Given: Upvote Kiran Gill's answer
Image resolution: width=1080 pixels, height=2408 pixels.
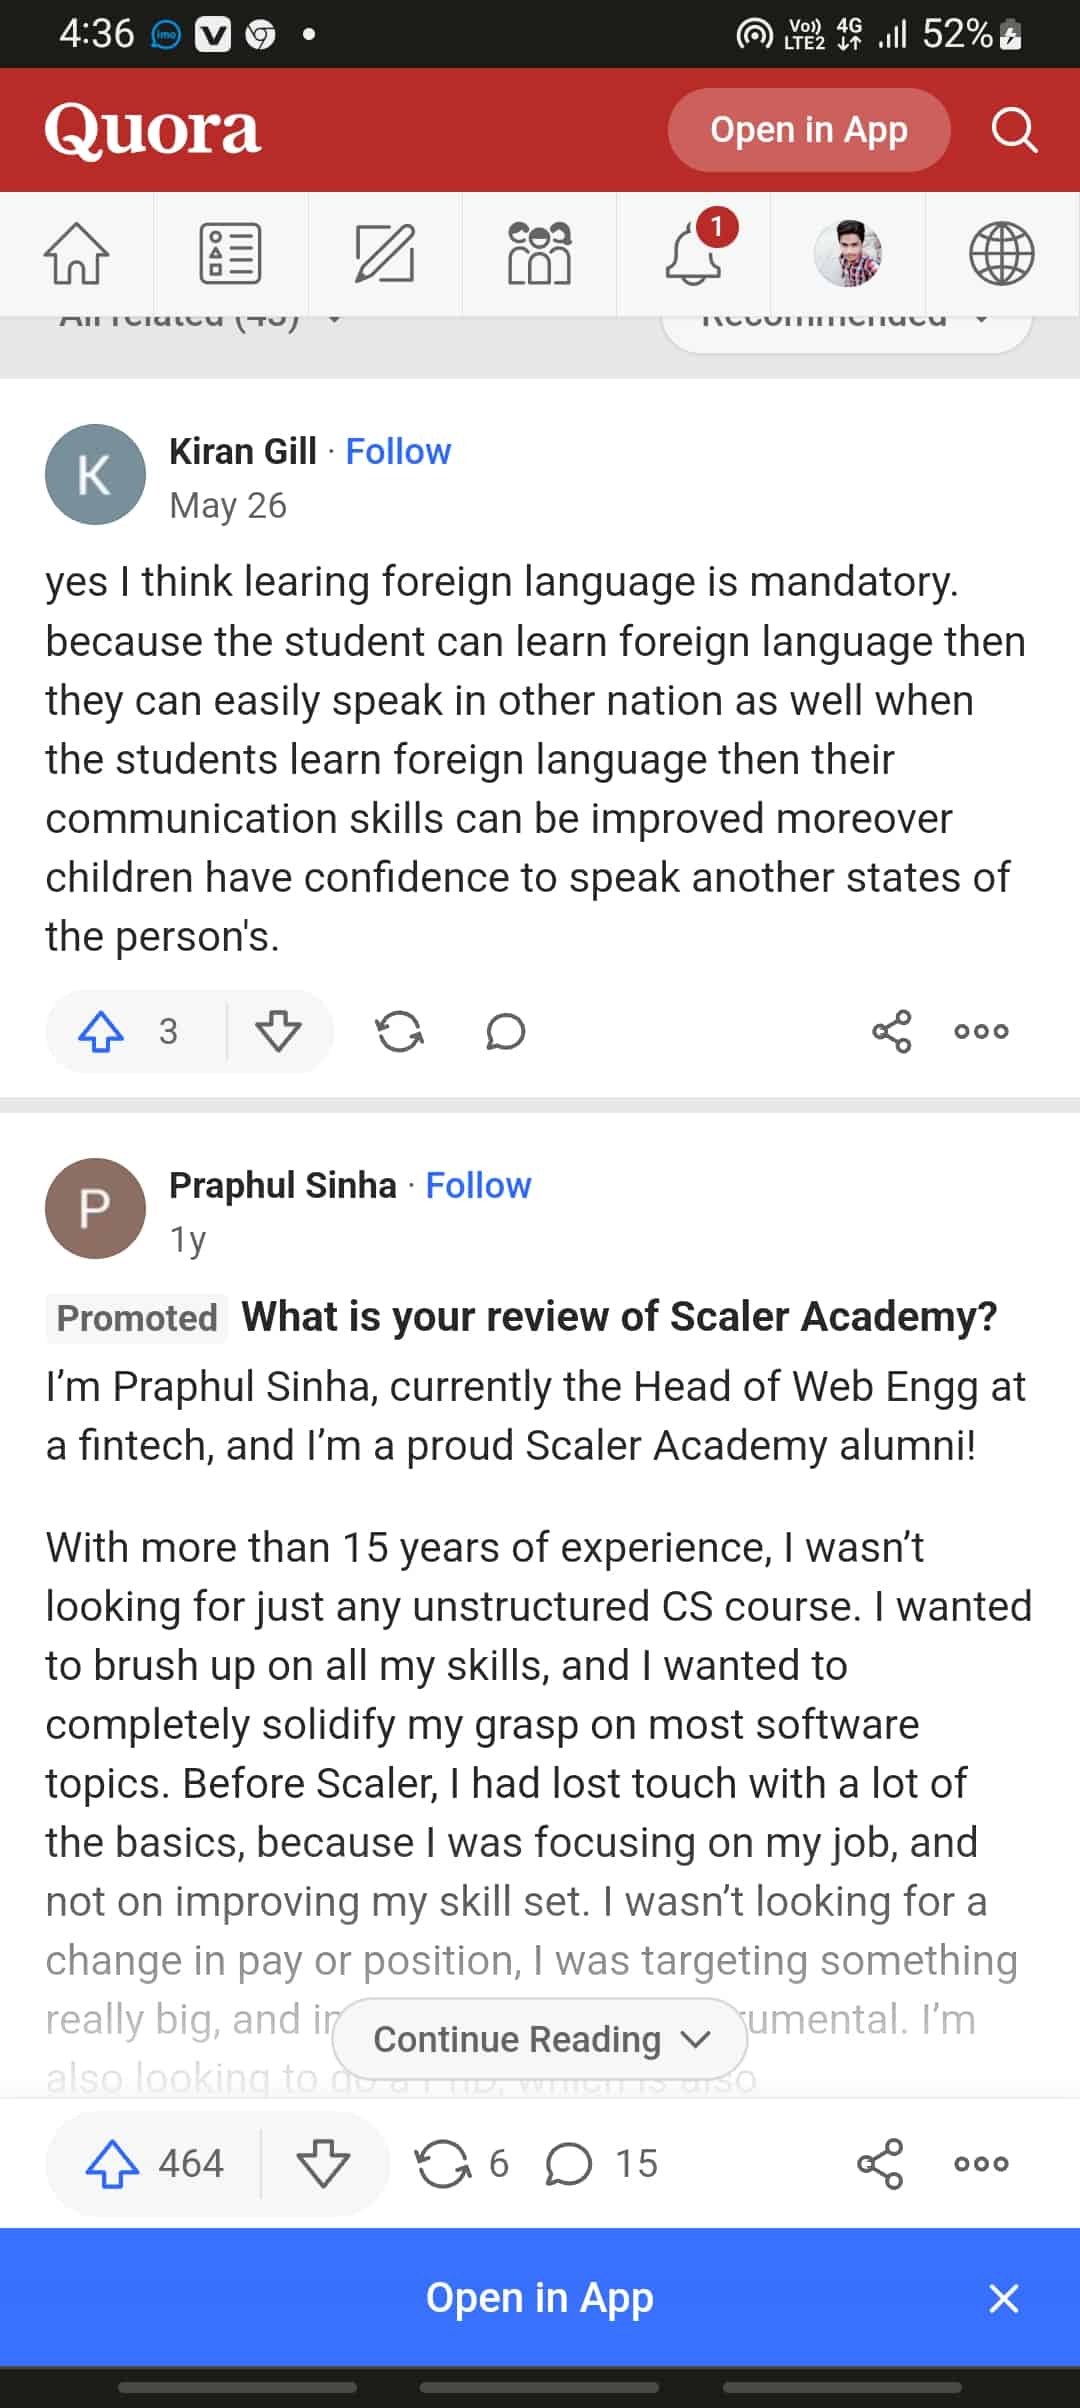Looking at the screenshot, I should [102, 1031].
